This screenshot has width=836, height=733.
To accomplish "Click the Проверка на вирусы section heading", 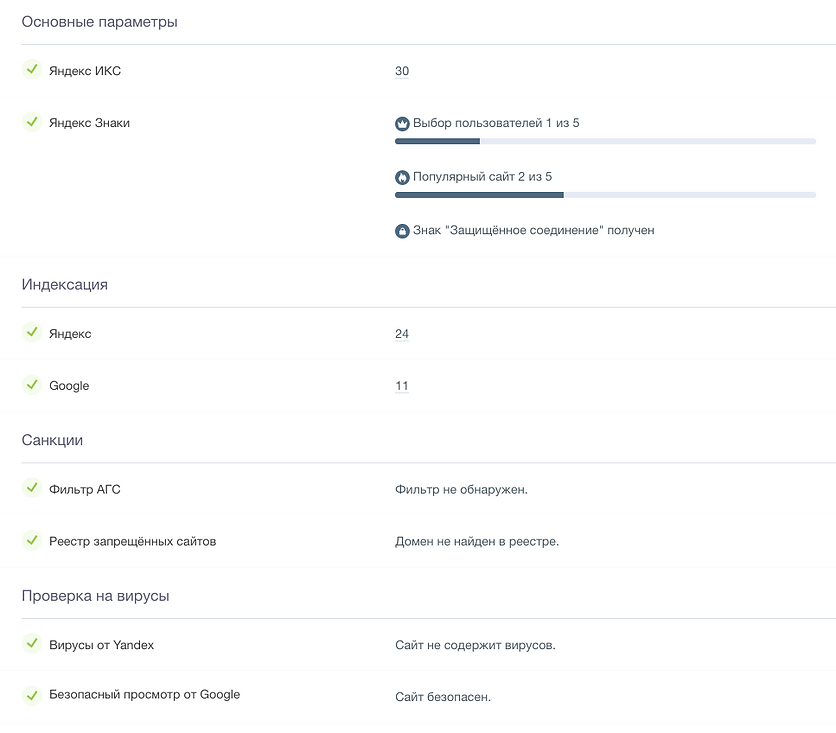I will (x=95, y=596).
